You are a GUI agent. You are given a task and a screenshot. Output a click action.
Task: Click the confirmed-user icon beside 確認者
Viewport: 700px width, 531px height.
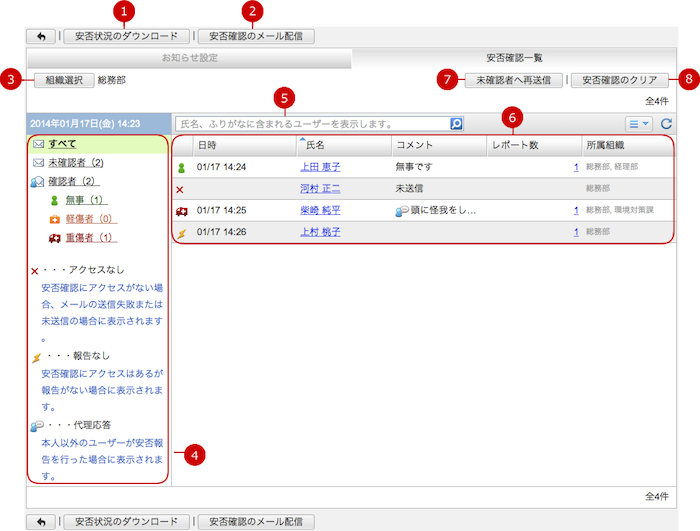tap(38, 182)
